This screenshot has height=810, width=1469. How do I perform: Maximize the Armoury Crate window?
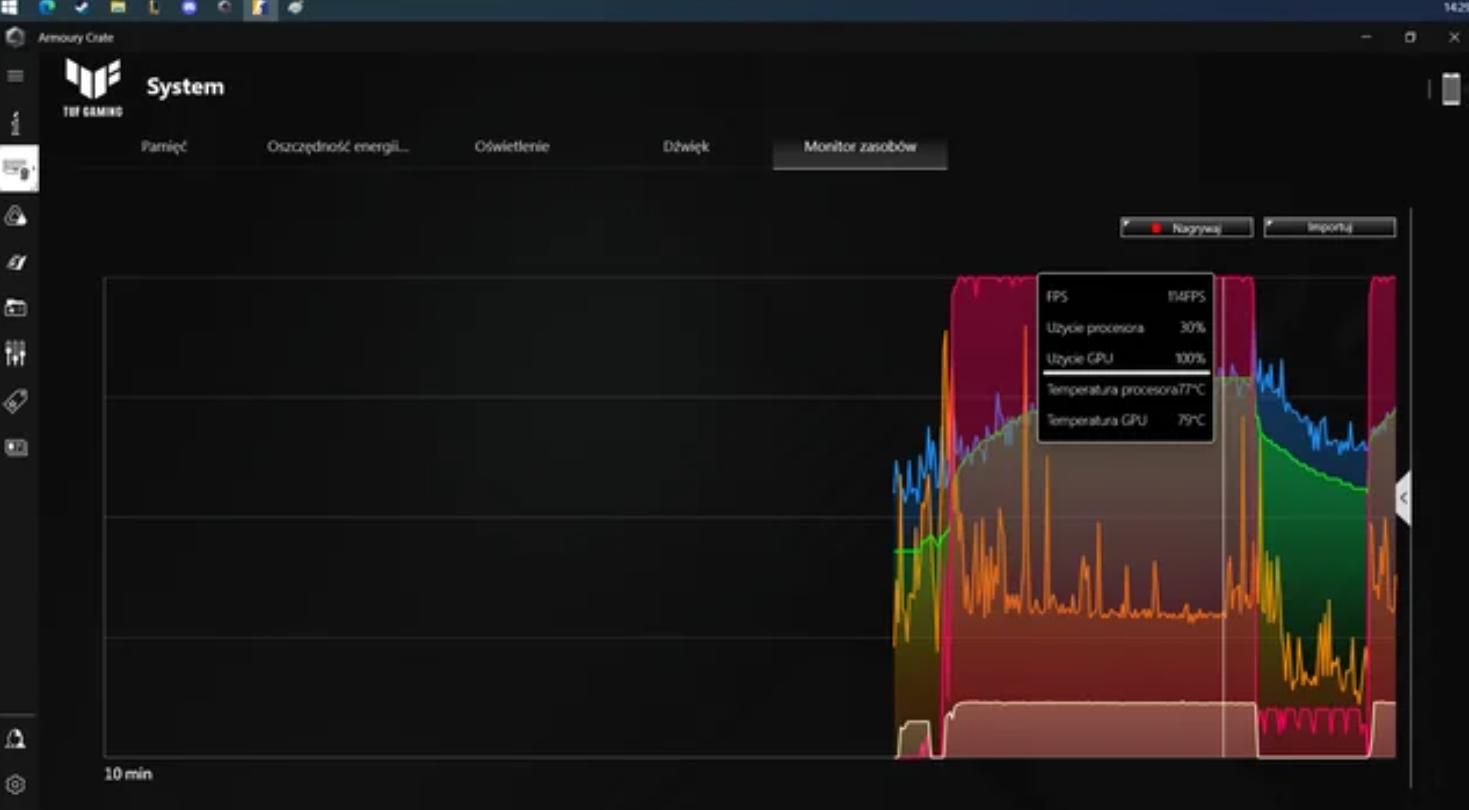click(1410, 37)
